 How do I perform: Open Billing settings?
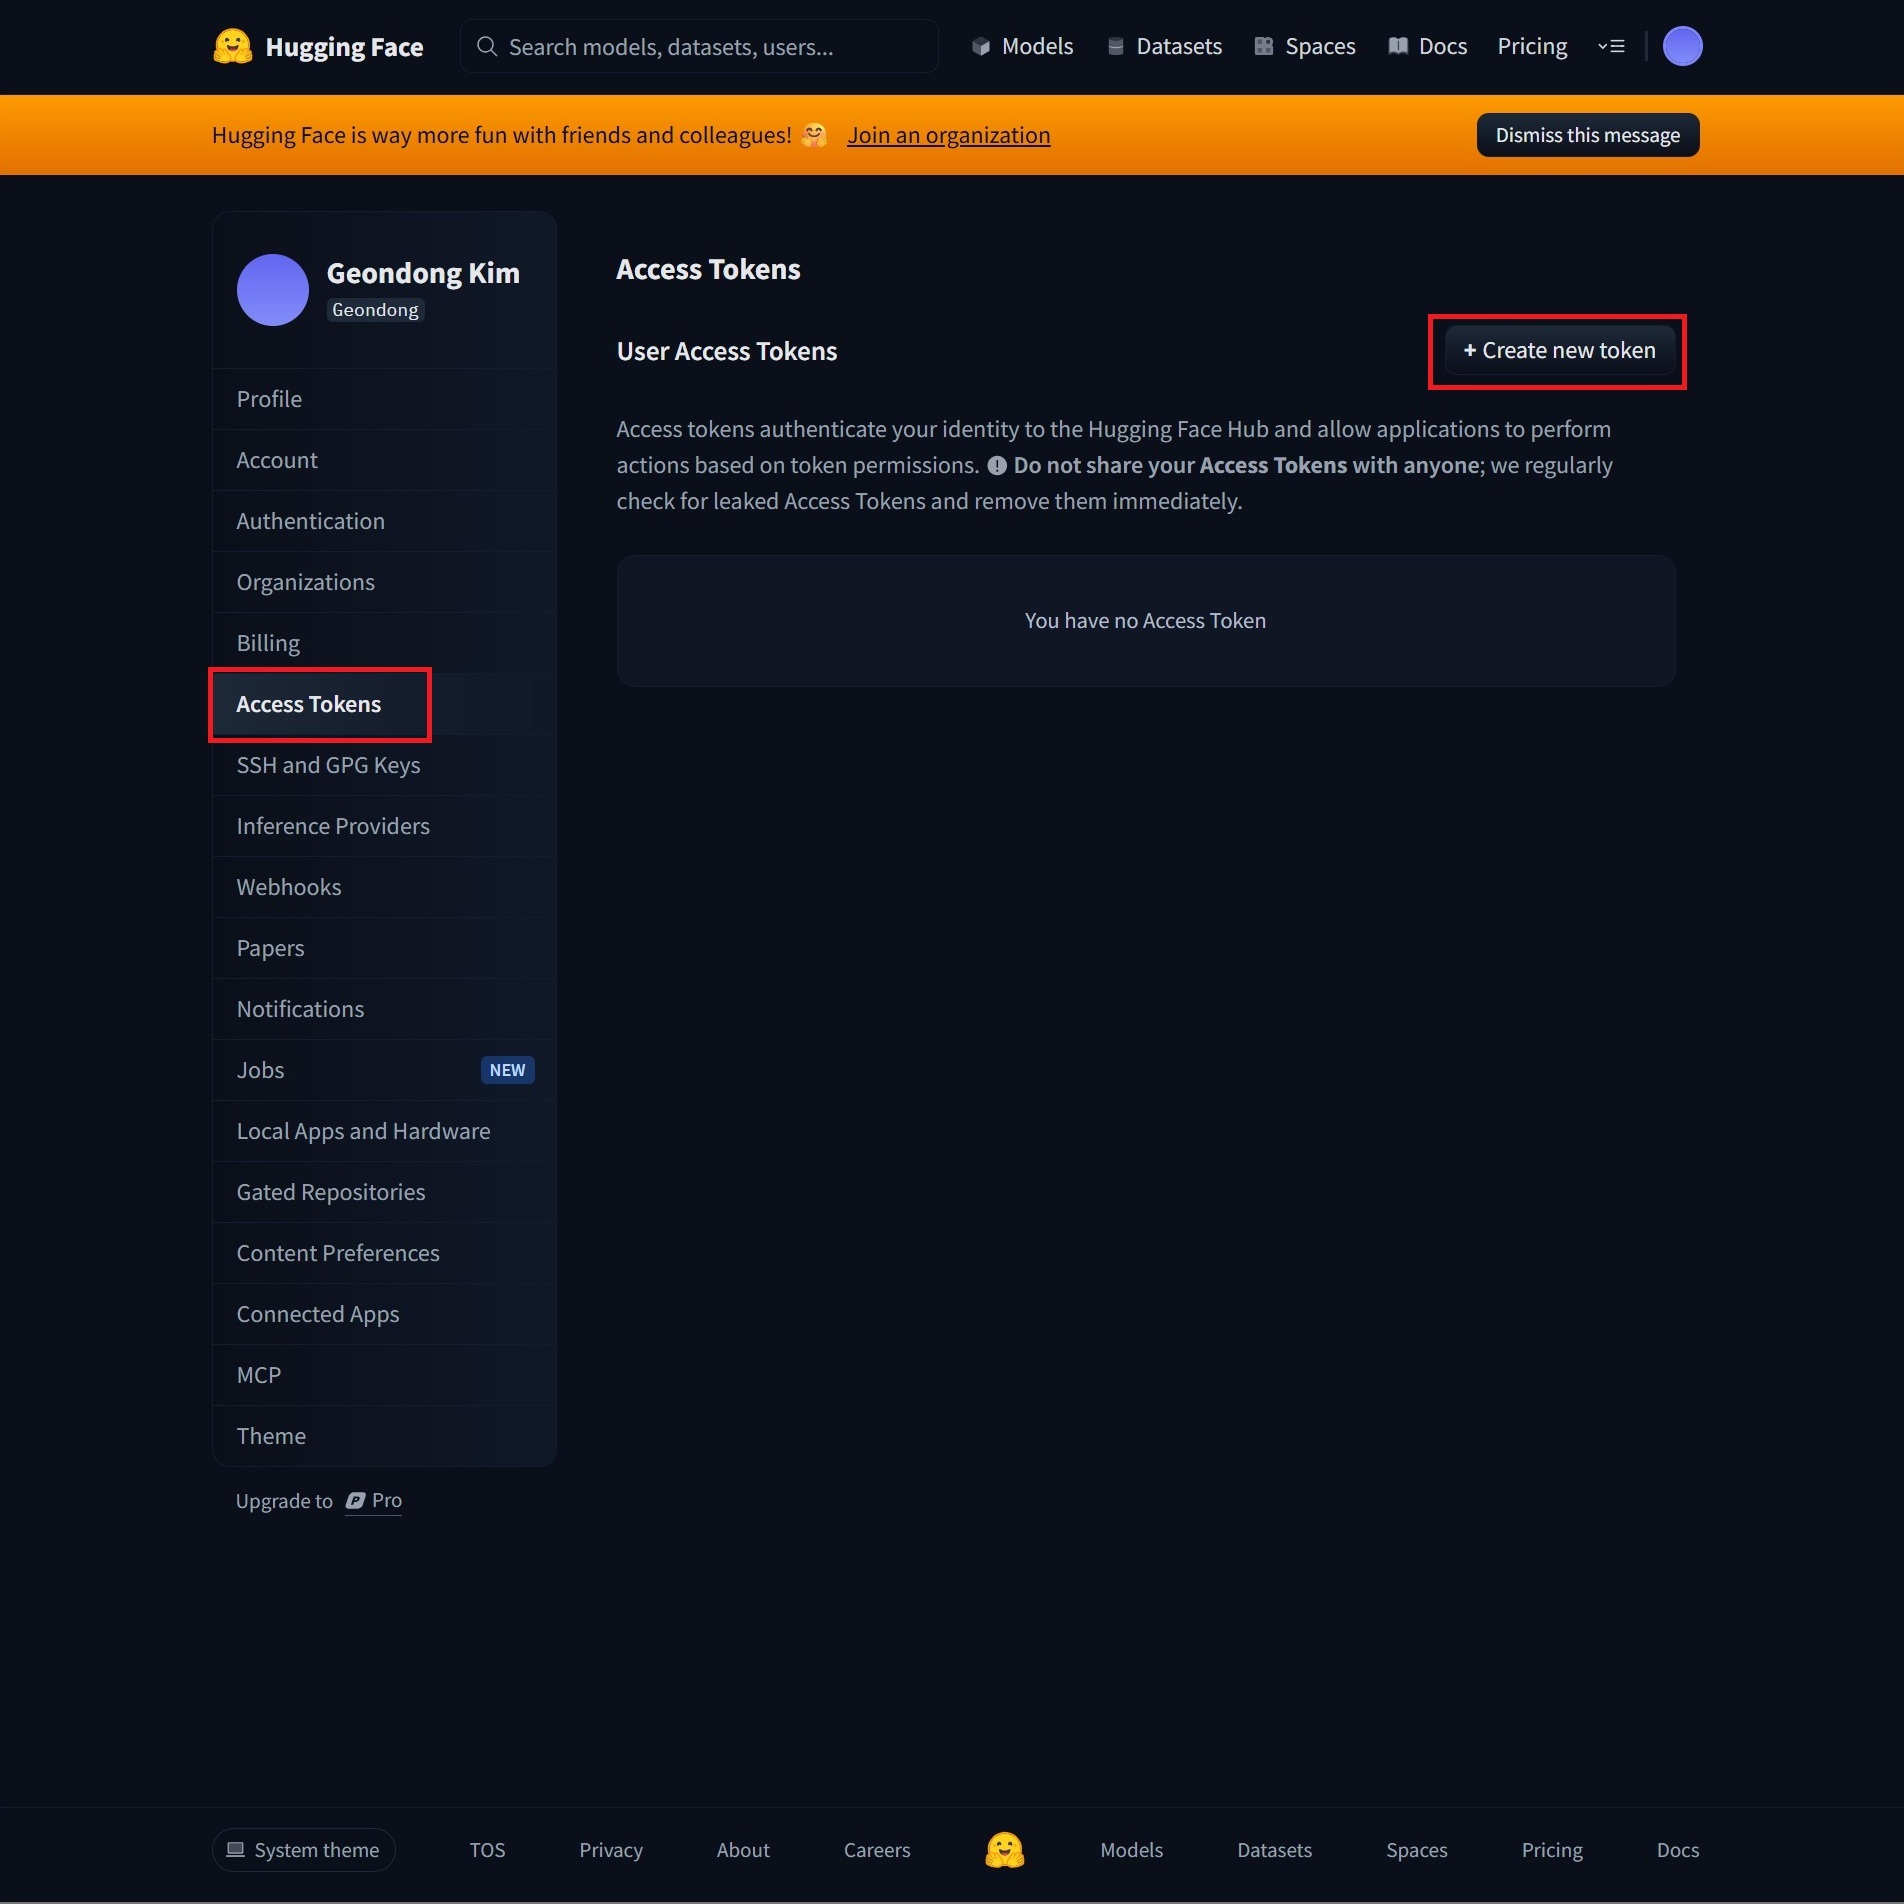(384, 643)
